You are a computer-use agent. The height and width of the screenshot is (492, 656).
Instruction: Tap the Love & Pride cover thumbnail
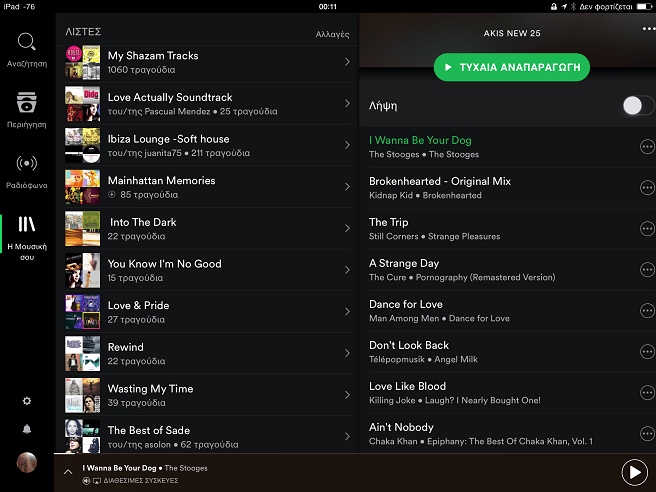point(82,312)
